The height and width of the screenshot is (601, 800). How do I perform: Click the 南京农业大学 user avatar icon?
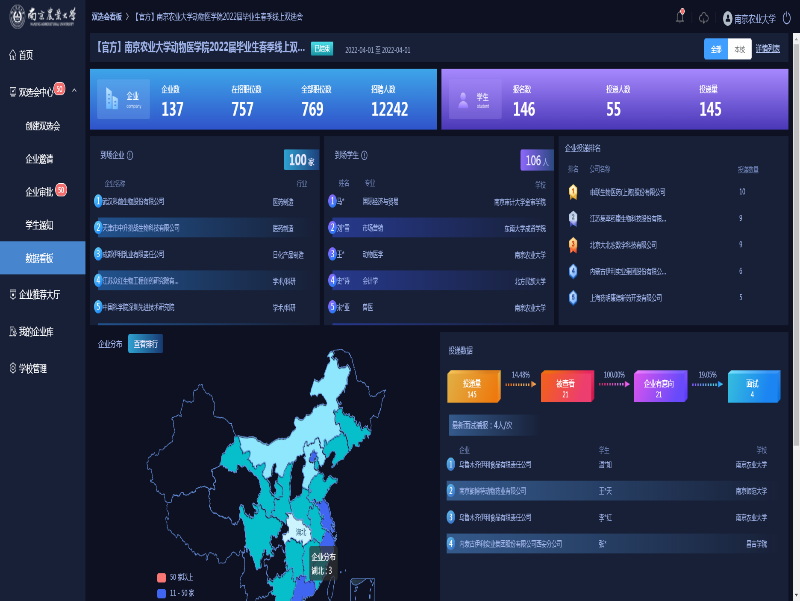(x=727, y=17)
